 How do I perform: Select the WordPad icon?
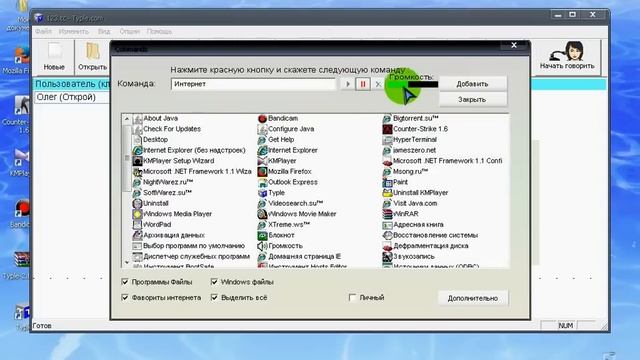(x=138, y=224)
